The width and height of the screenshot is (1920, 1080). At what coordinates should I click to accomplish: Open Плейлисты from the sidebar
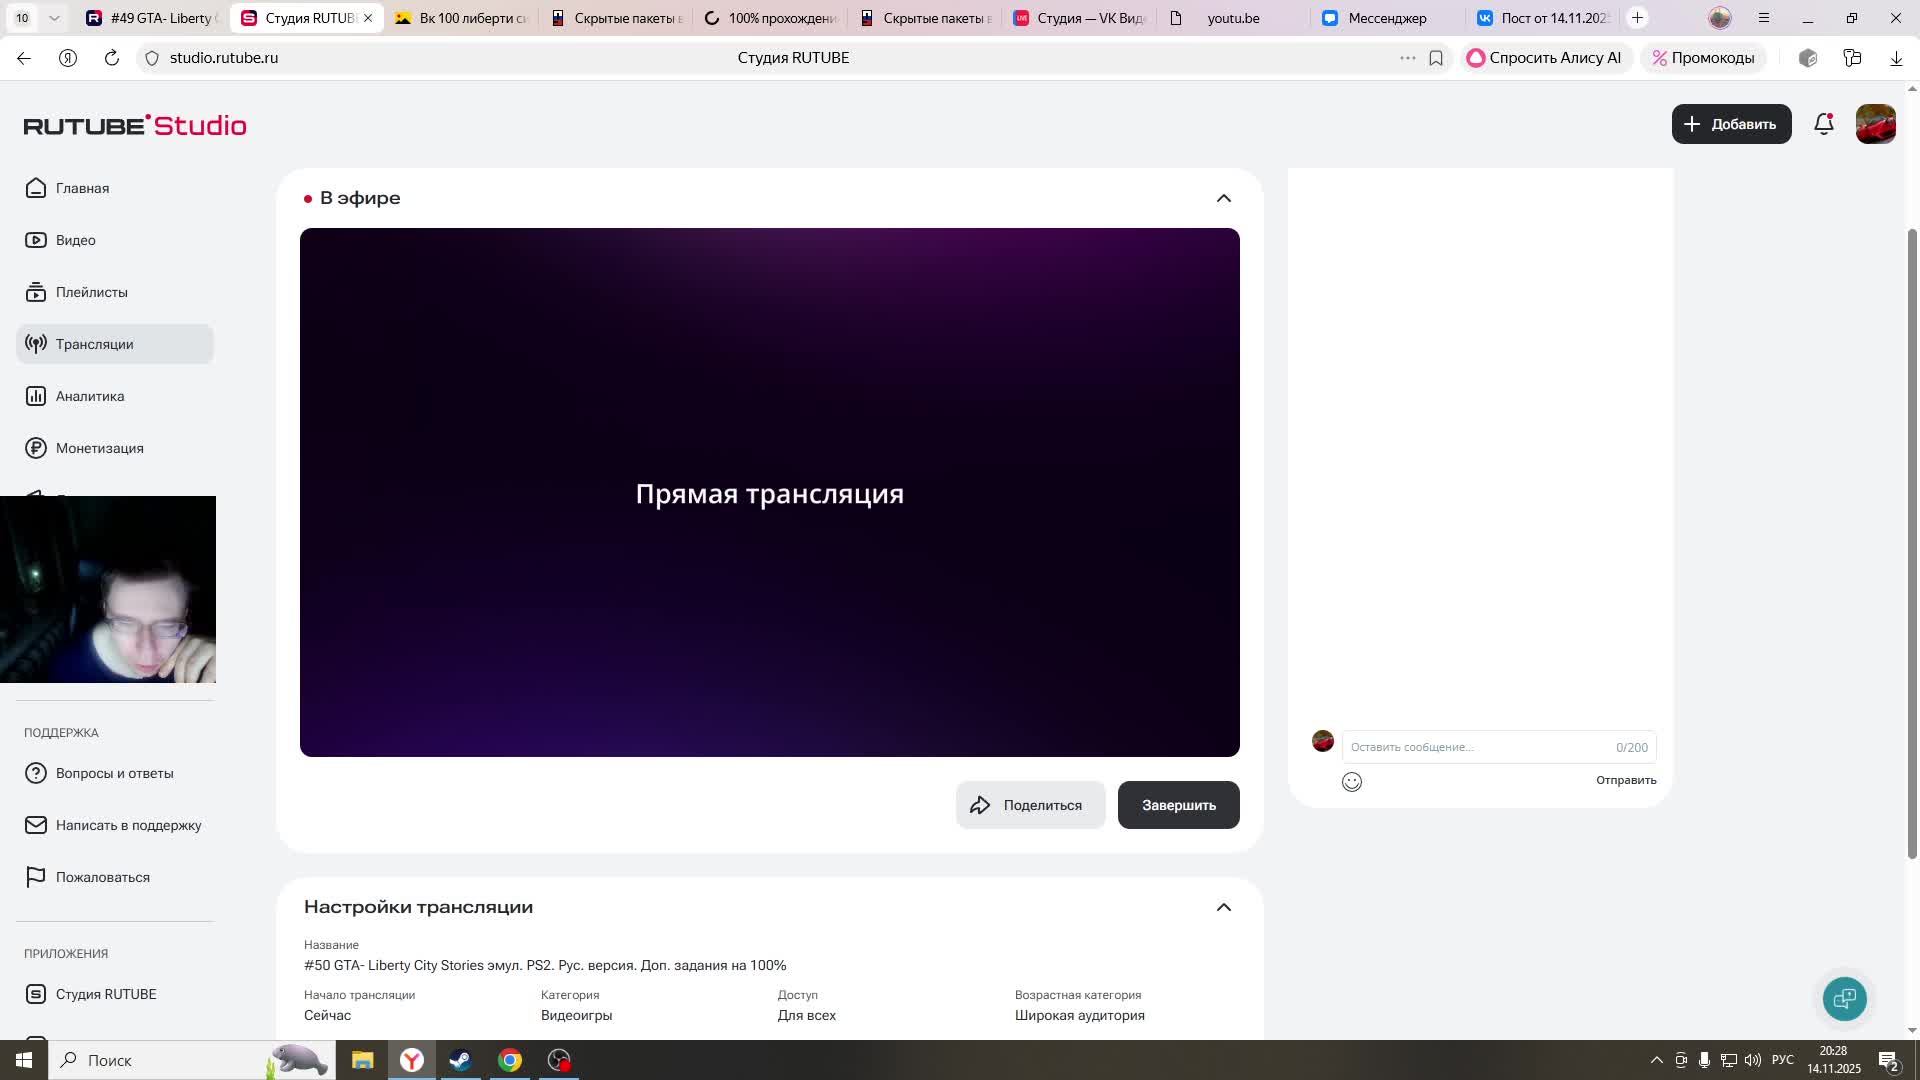tap(91, 292)
